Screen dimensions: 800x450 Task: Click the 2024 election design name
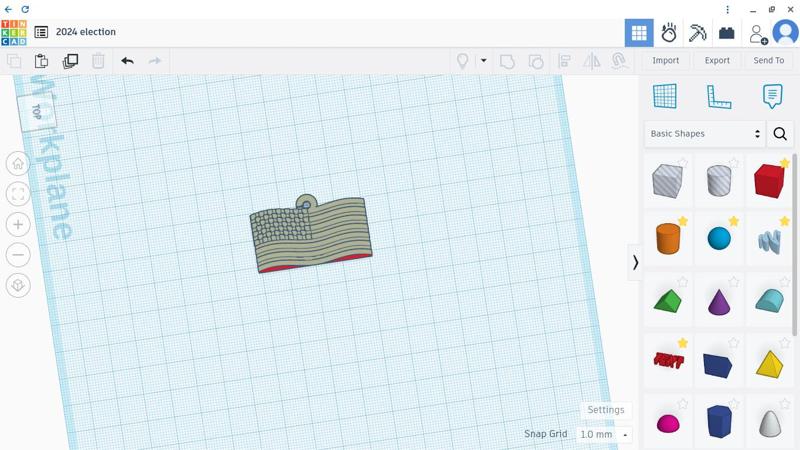click(x=86, y=32)
